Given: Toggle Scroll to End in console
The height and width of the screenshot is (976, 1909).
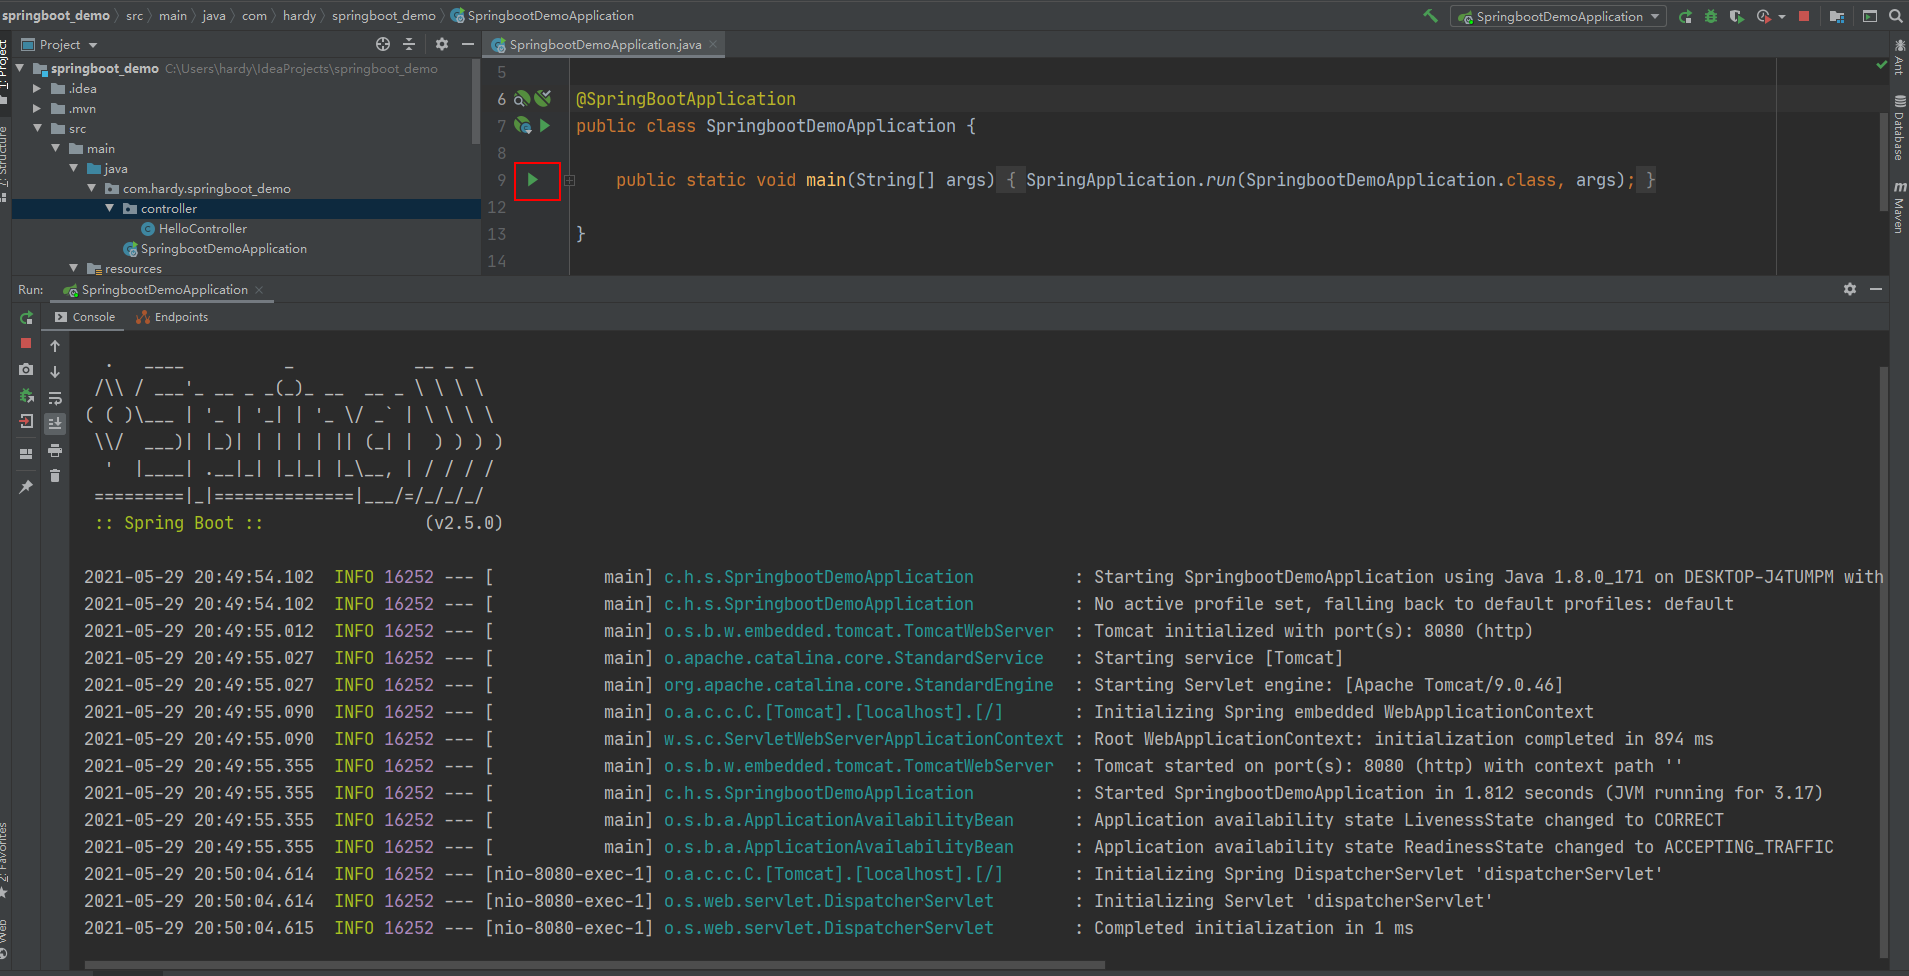Looking at the screenshot, I should click(55, 424).
